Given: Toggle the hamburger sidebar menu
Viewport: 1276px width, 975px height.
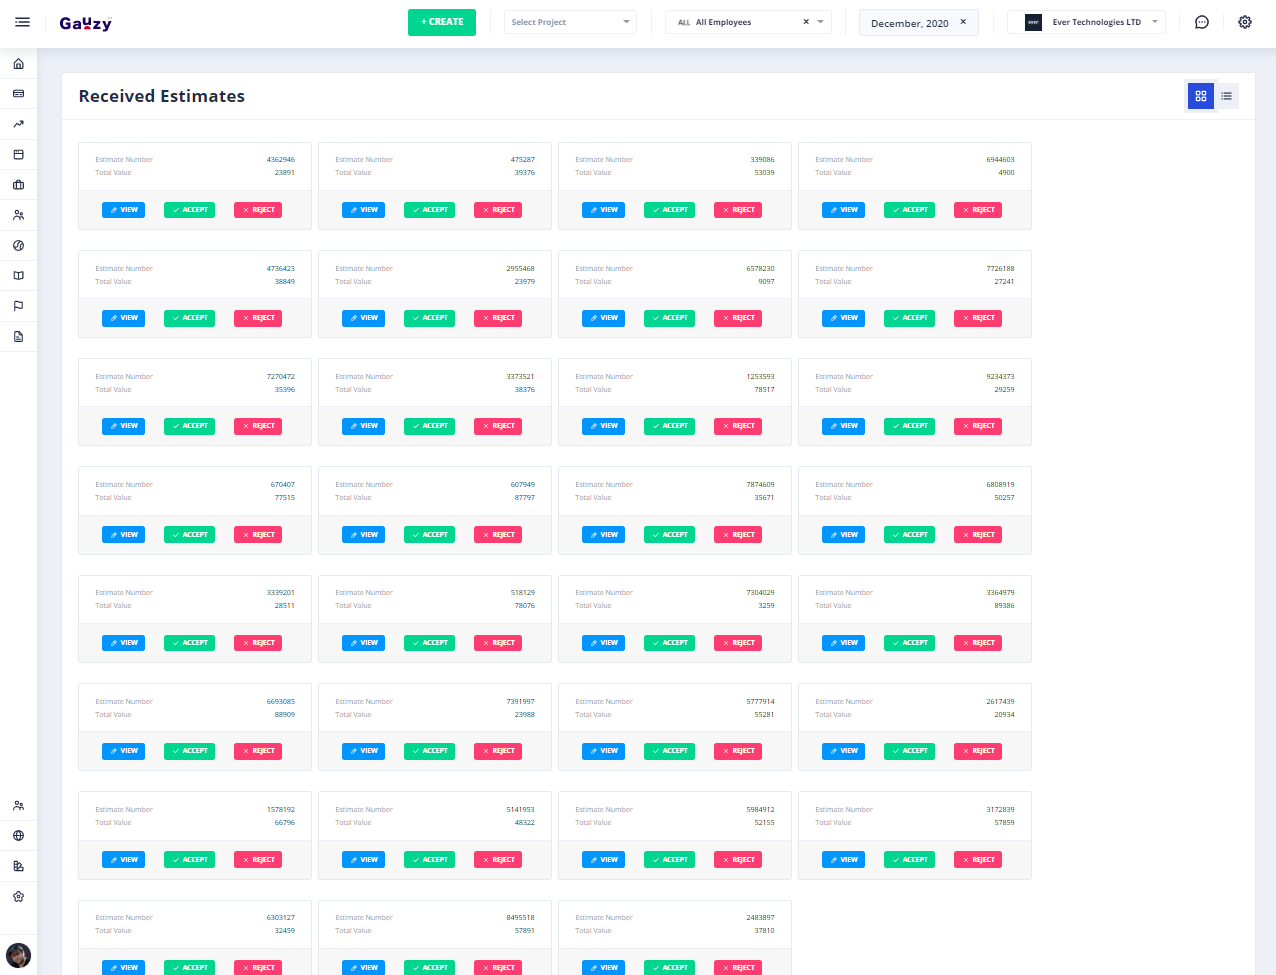Looking at the screenshot, I should [22, 22].
